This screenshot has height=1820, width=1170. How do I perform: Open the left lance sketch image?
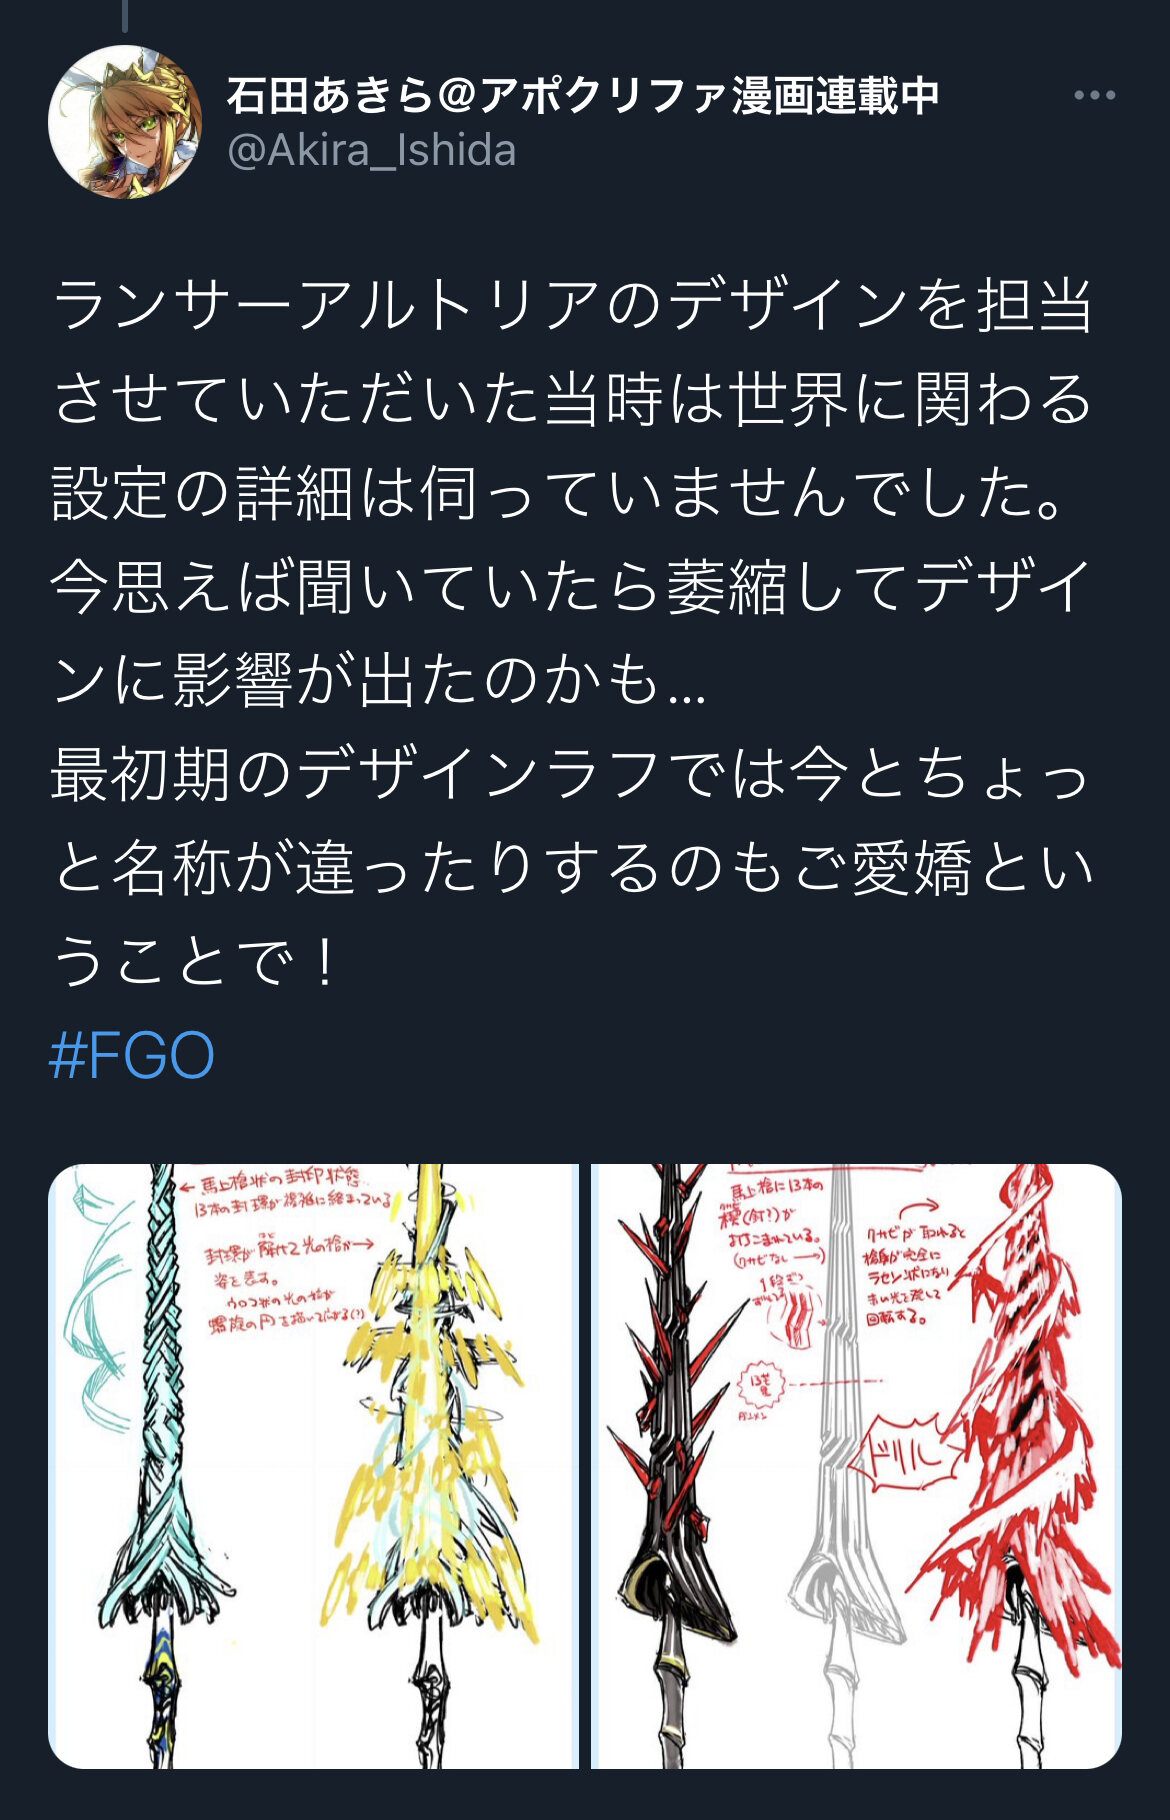[x=313, y=1466]
